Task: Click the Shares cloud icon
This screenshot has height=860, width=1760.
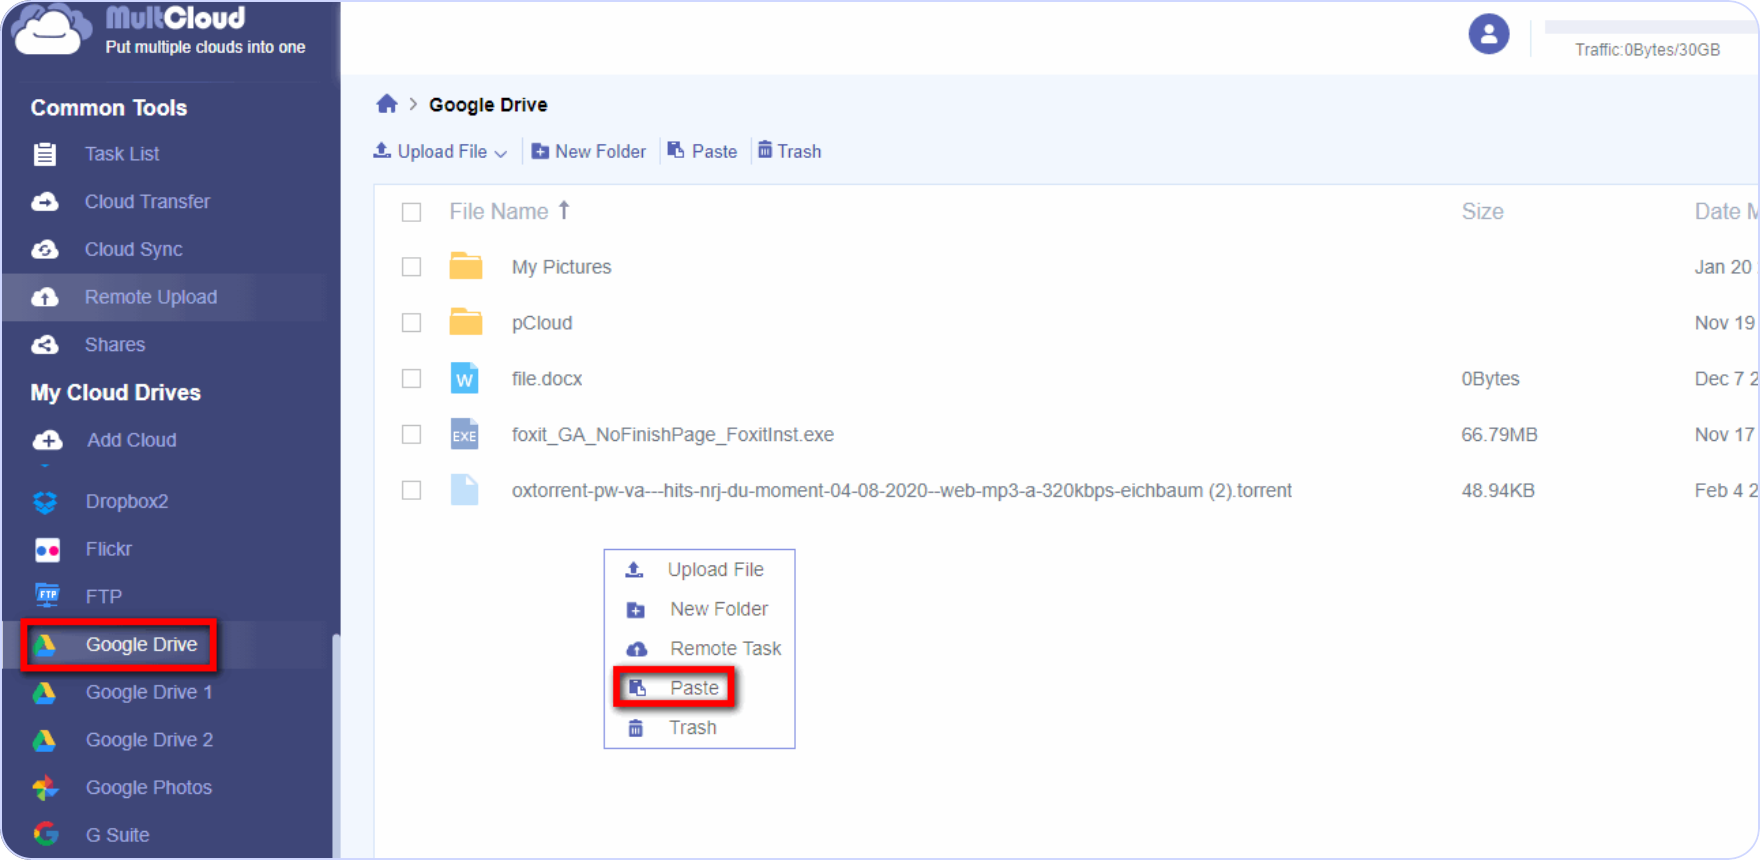Action: coord(45,345)
